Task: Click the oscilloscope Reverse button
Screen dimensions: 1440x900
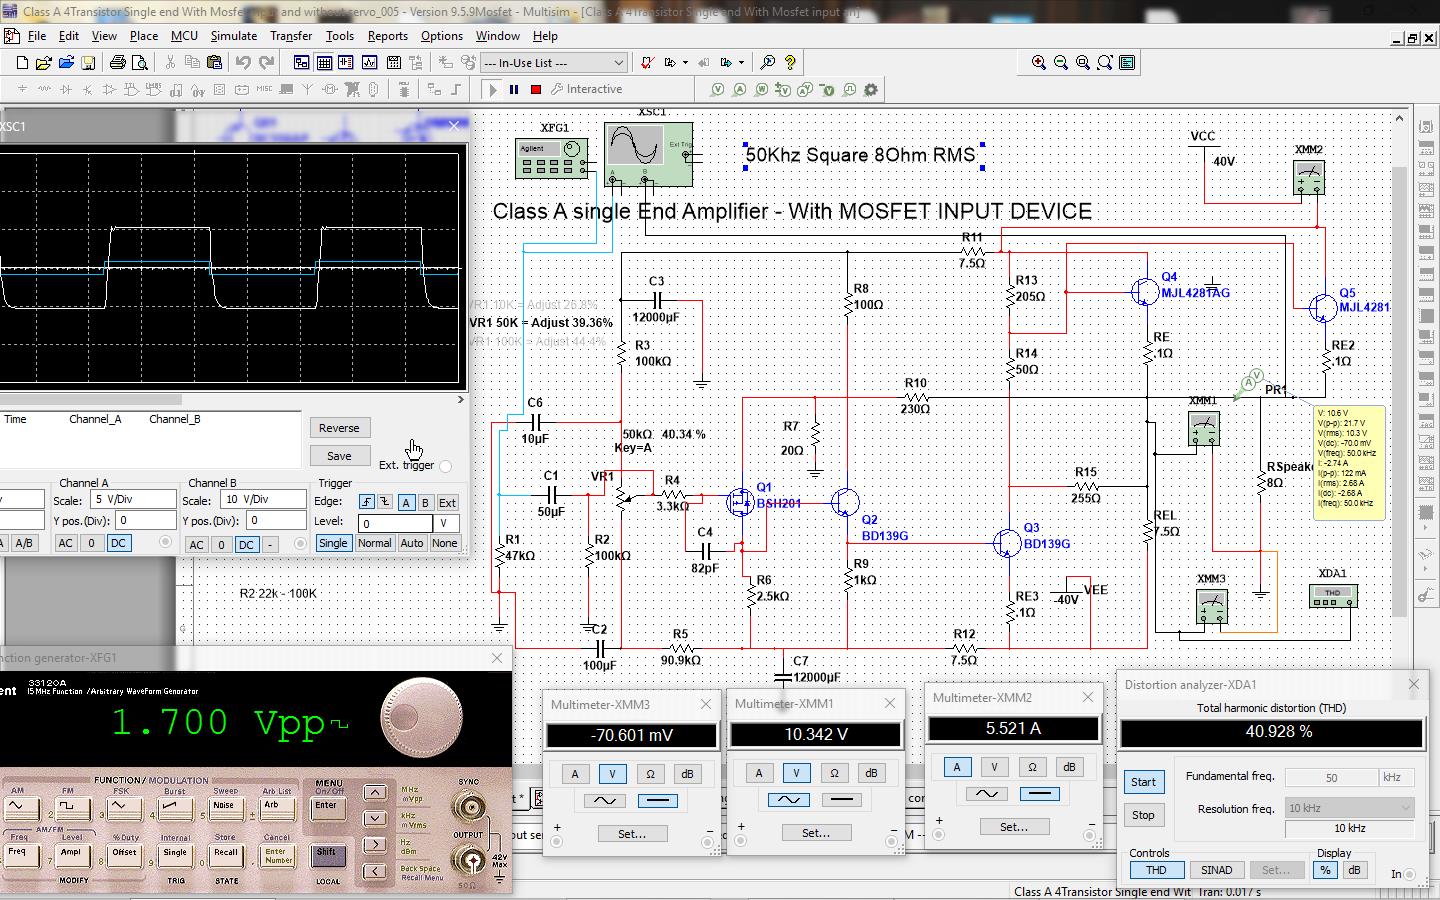Action: tap(339, 428)
